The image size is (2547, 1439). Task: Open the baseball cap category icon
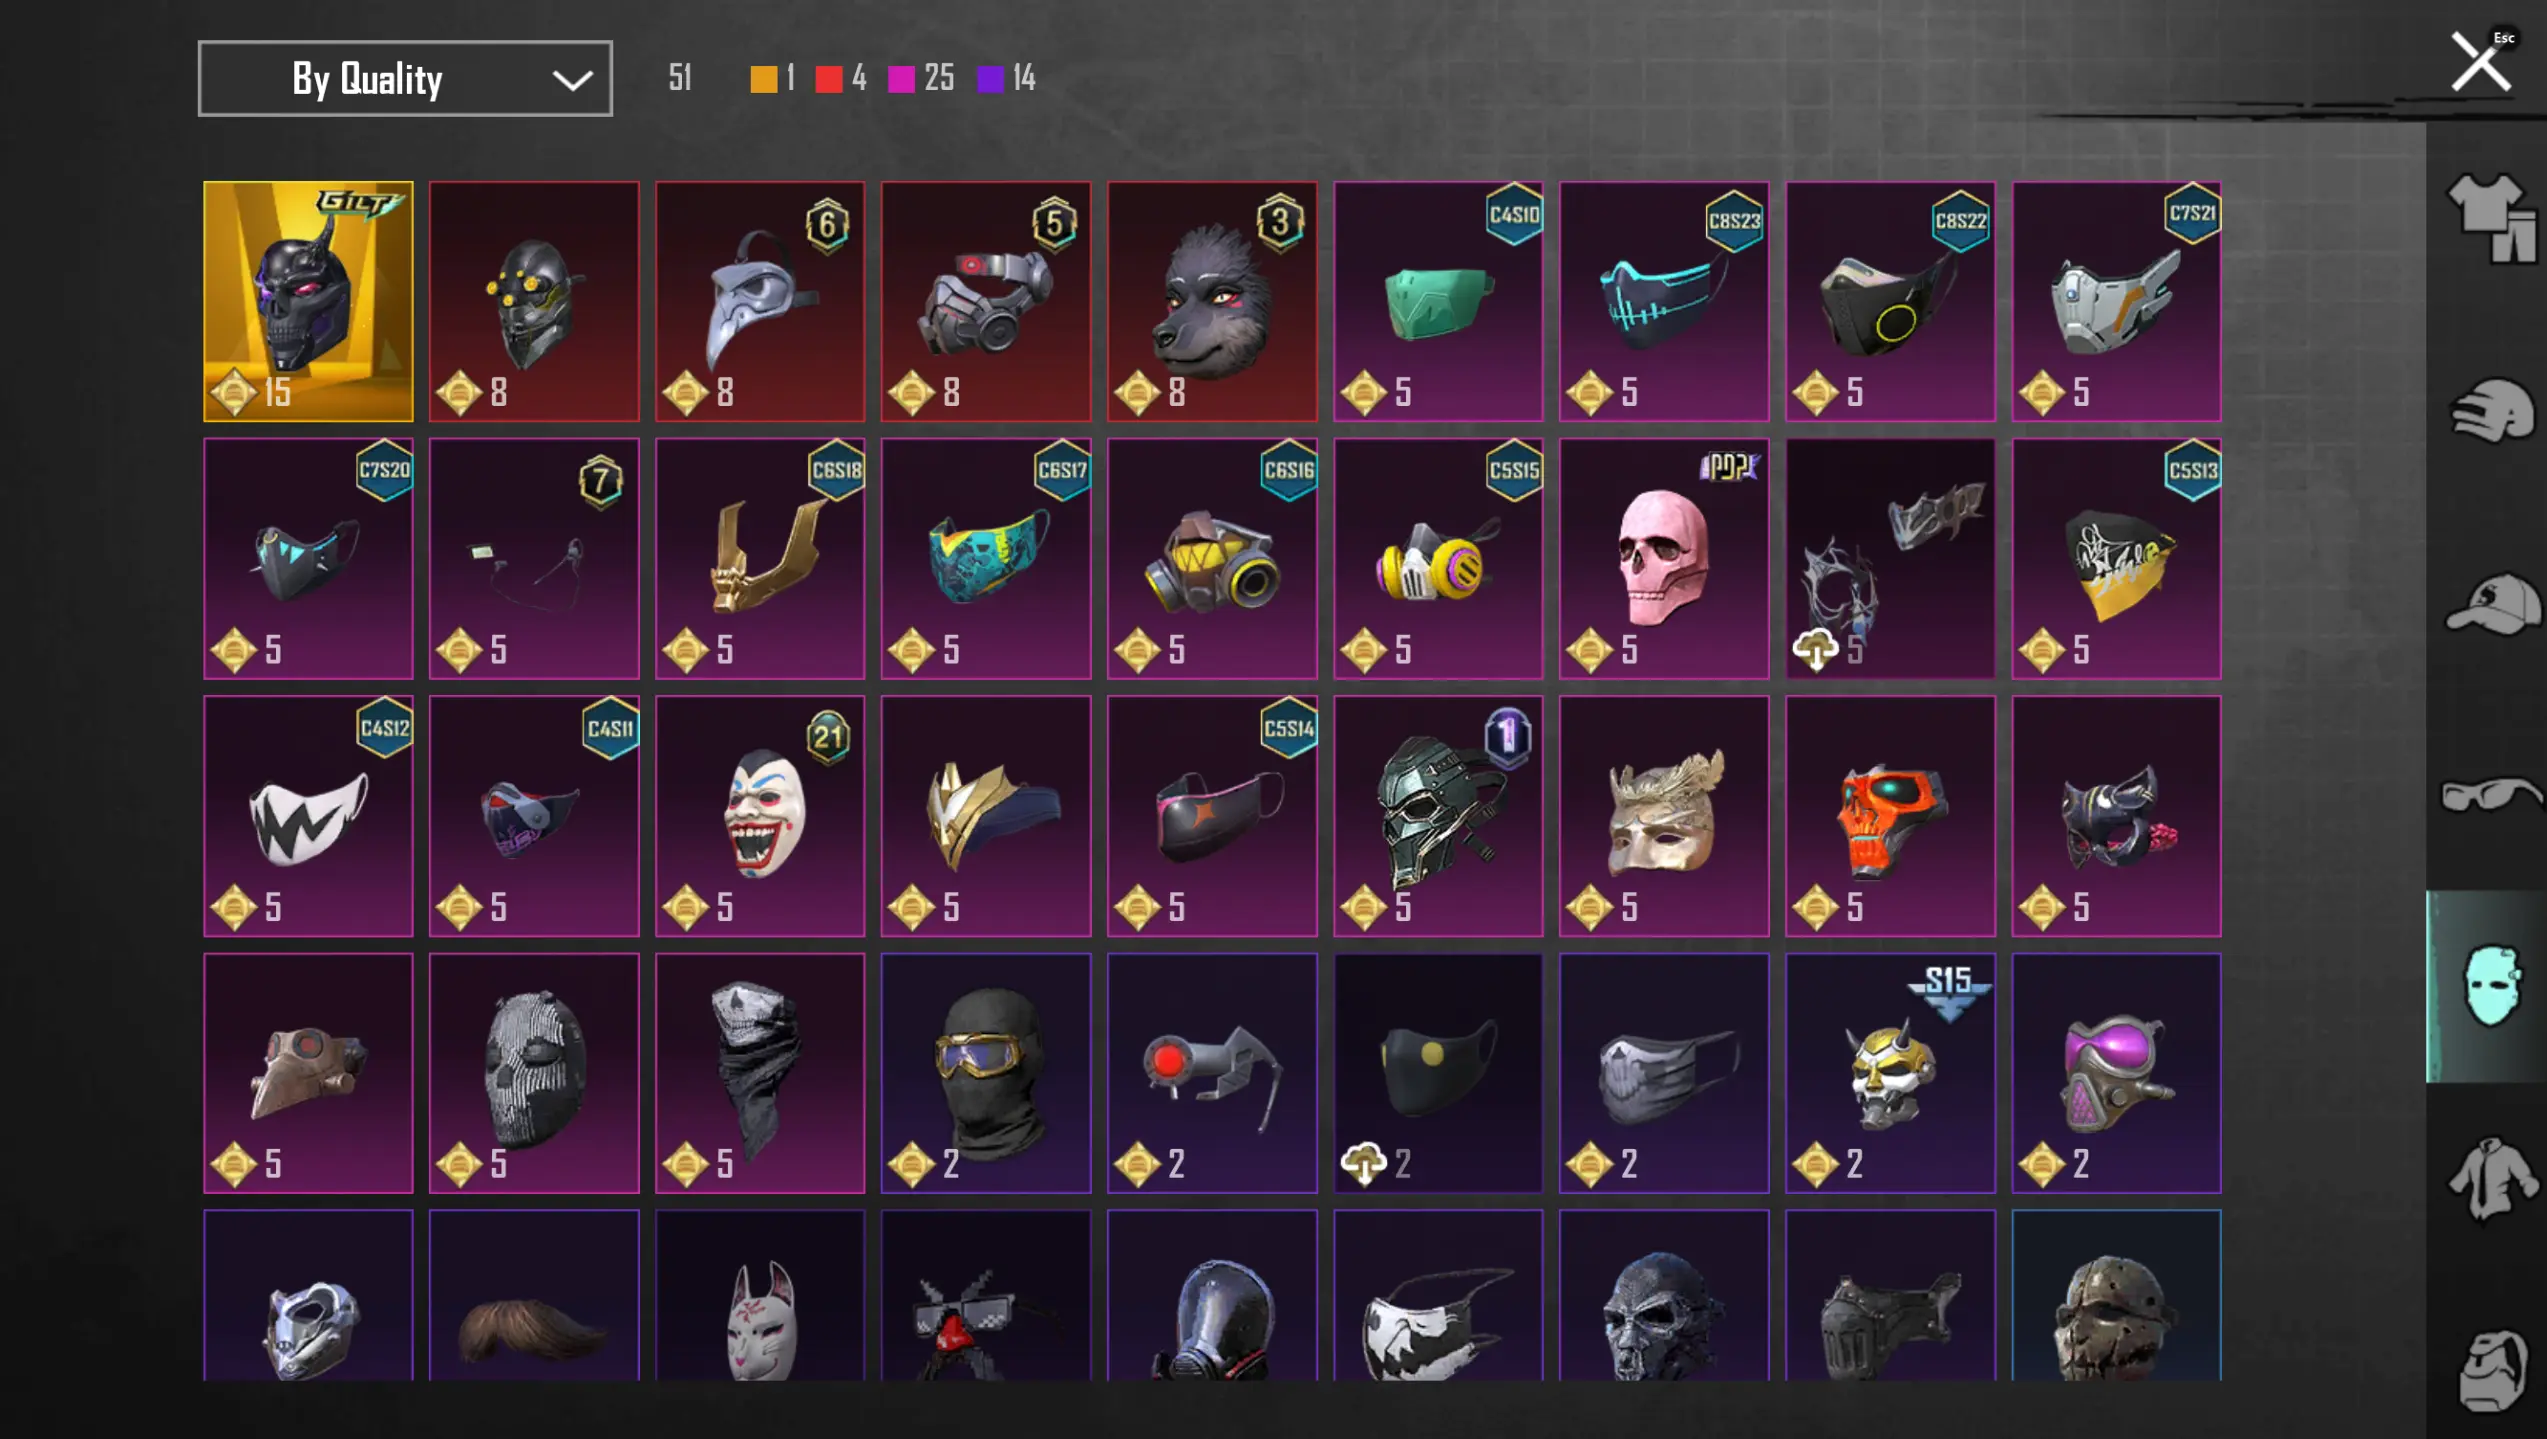[2490, 603]
